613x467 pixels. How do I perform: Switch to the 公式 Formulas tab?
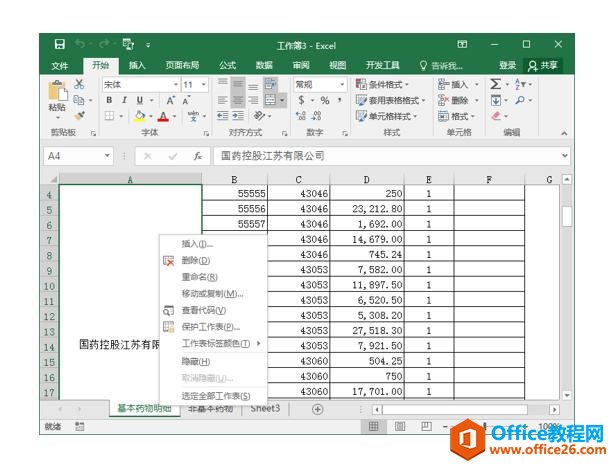click(x=227, y=65)
